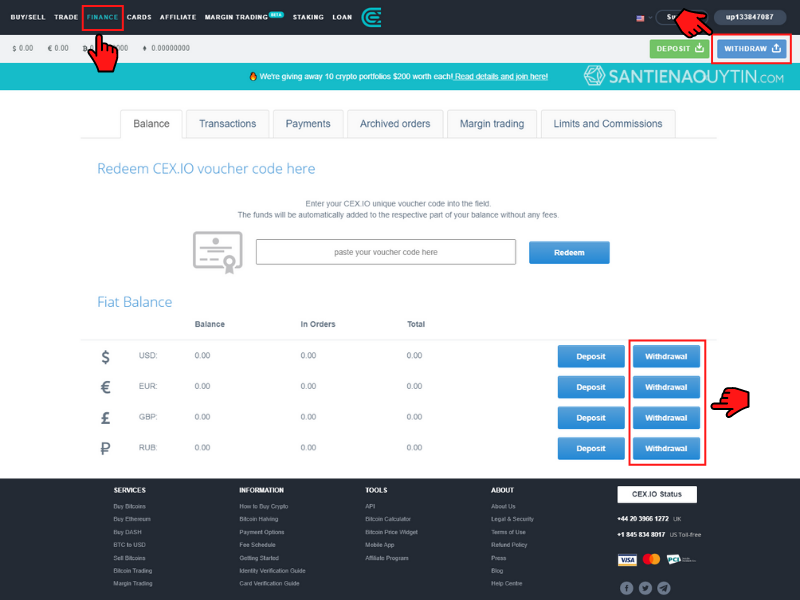Open the TRADE menu item
This screenshot has width=800, height=600.
(x=66, y=17)
